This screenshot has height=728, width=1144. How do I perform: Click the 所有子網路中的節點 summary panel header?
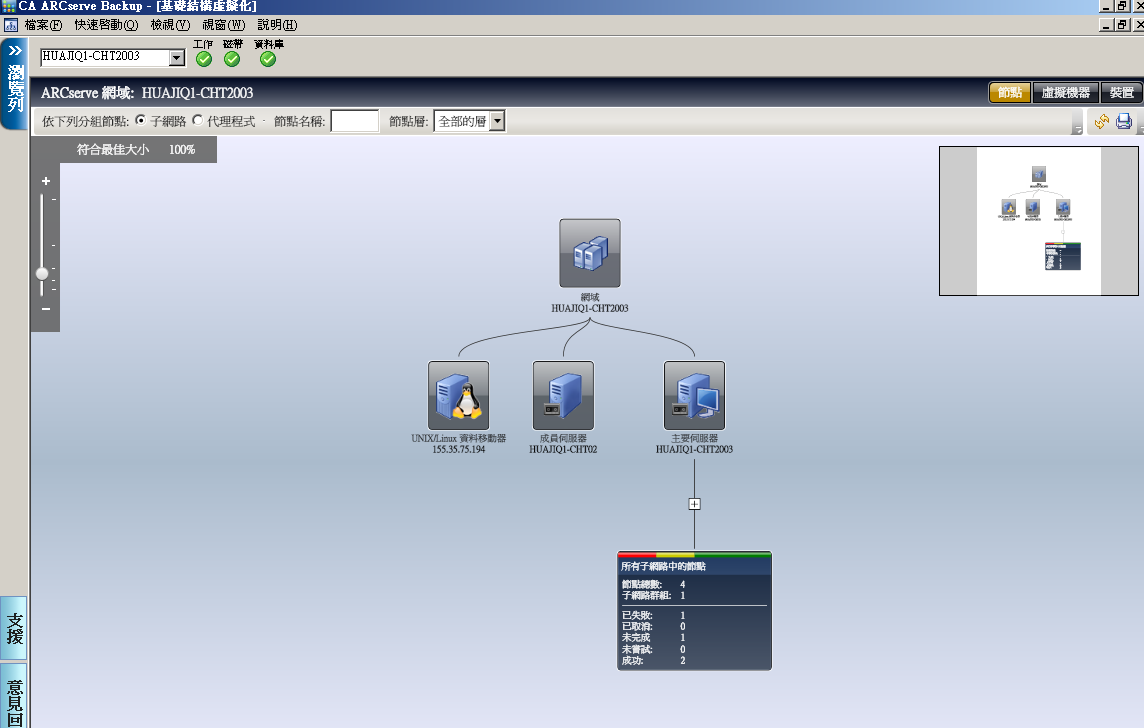coord(694,566)
